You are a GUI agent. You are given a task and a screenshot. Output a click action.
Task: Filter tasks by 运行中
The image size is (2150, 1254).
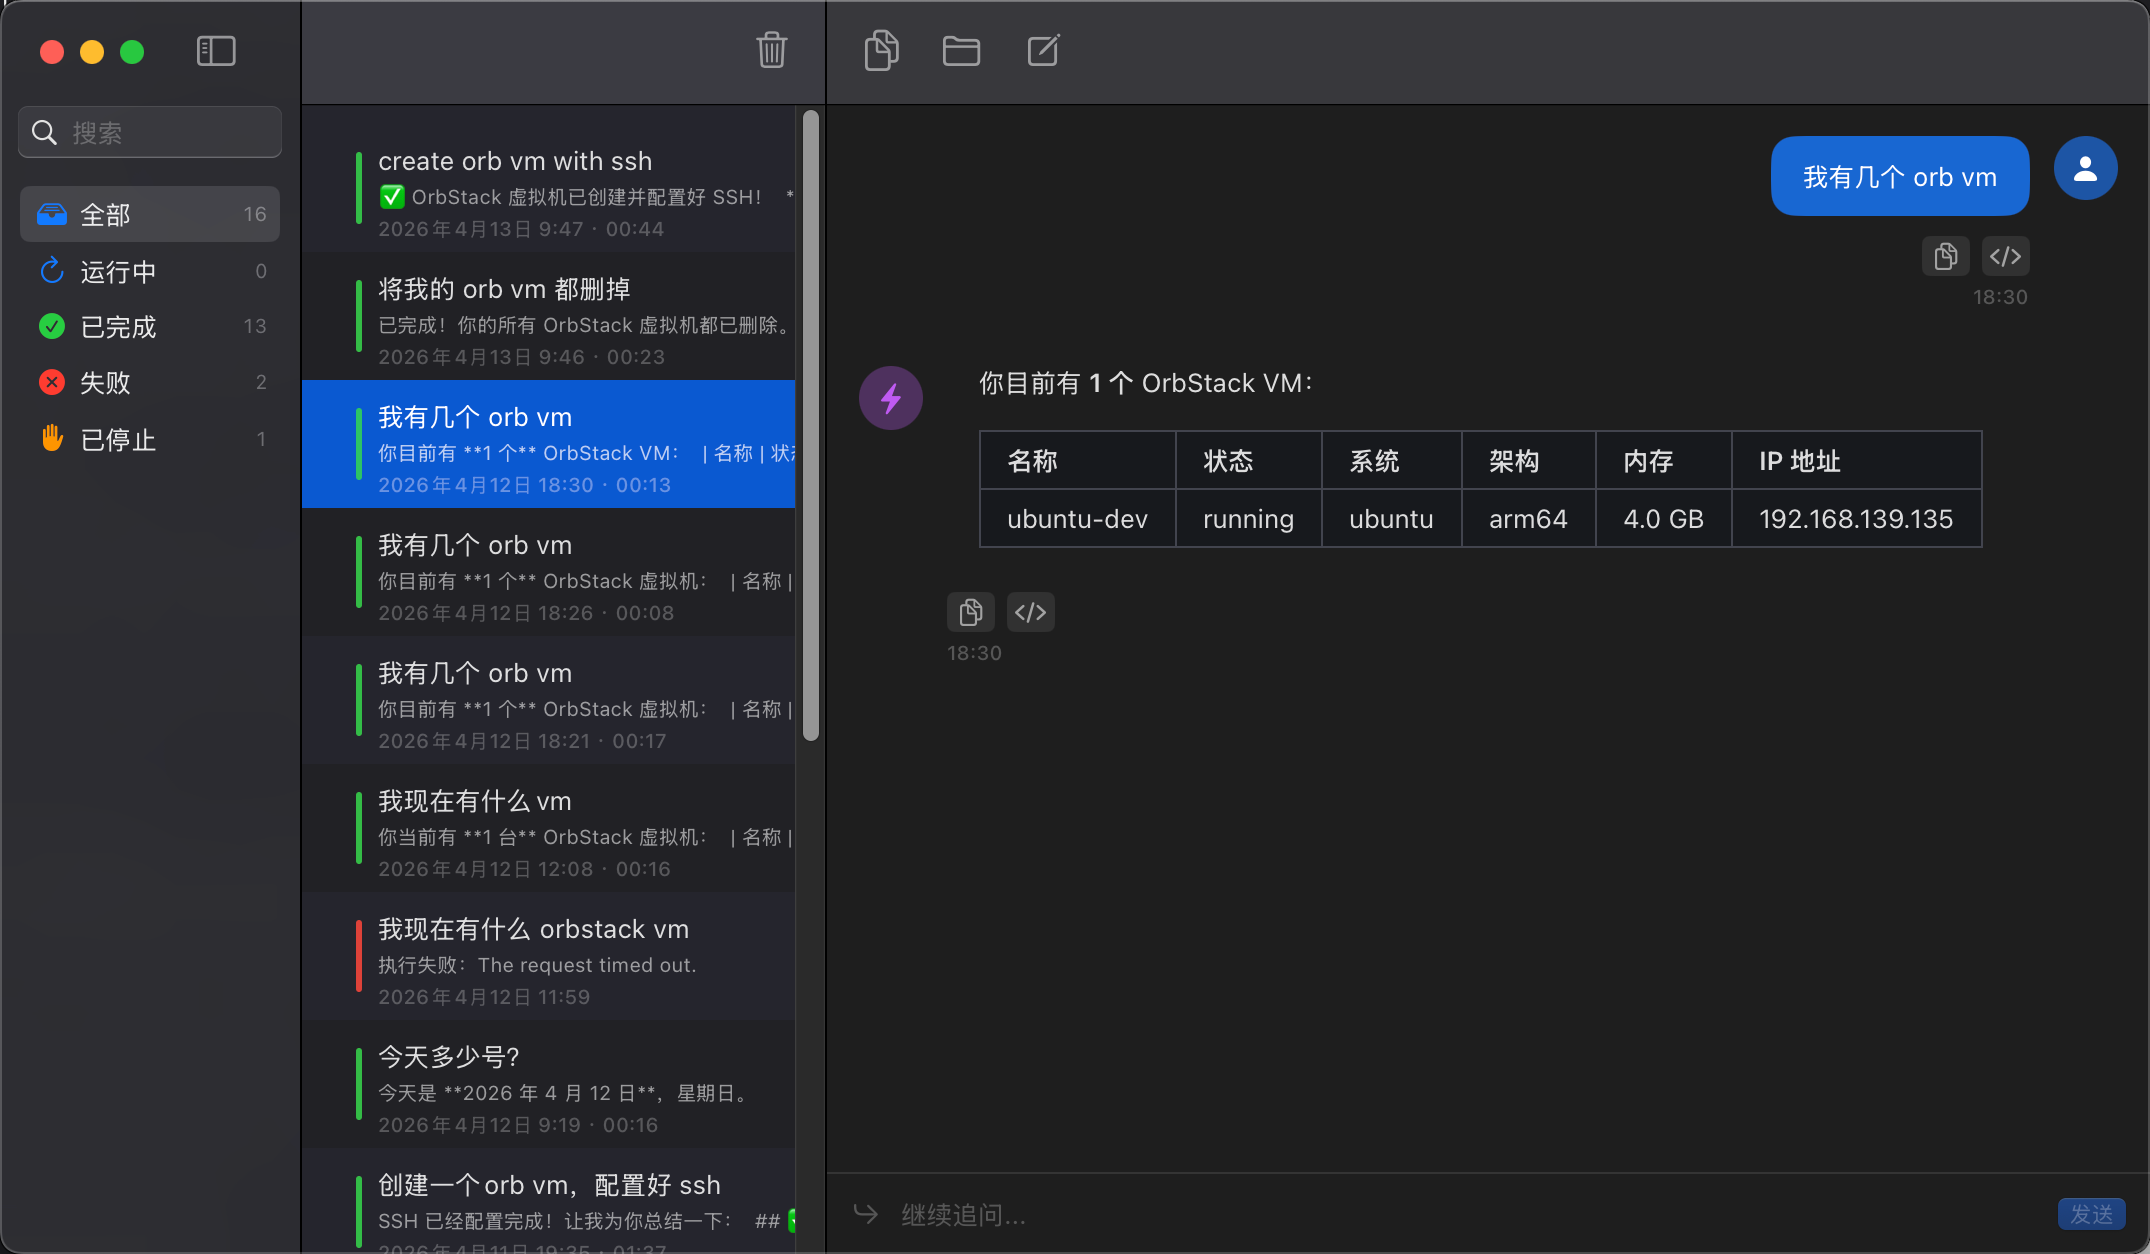(x=150, y=271)
